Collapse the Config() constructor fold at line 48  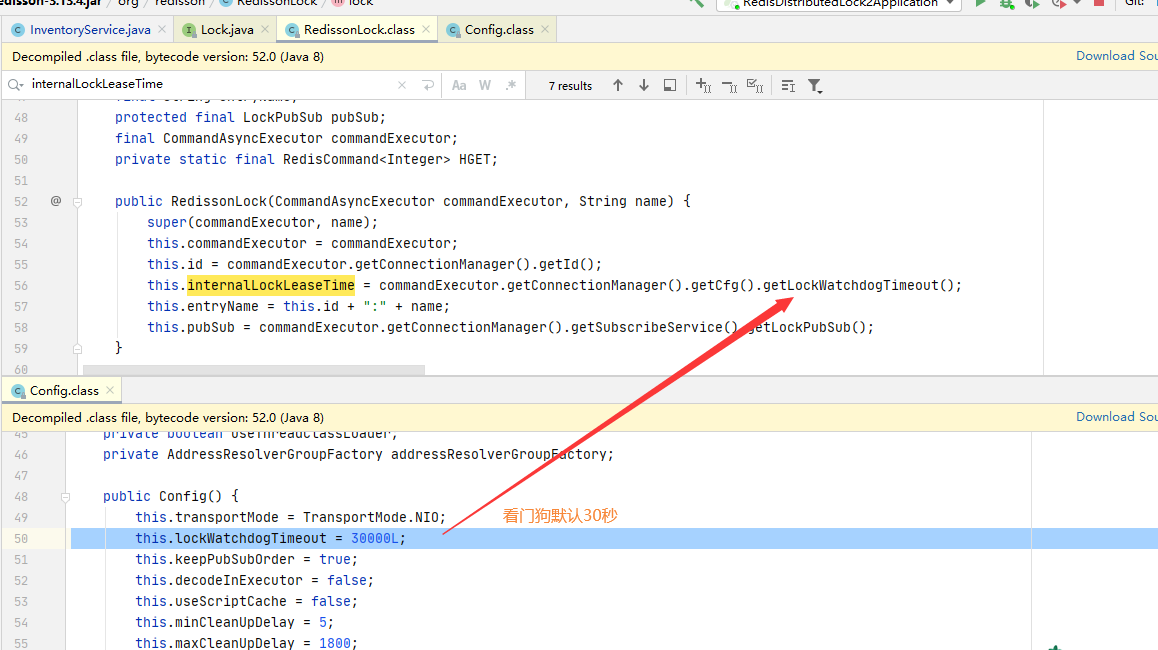(66, 497)
